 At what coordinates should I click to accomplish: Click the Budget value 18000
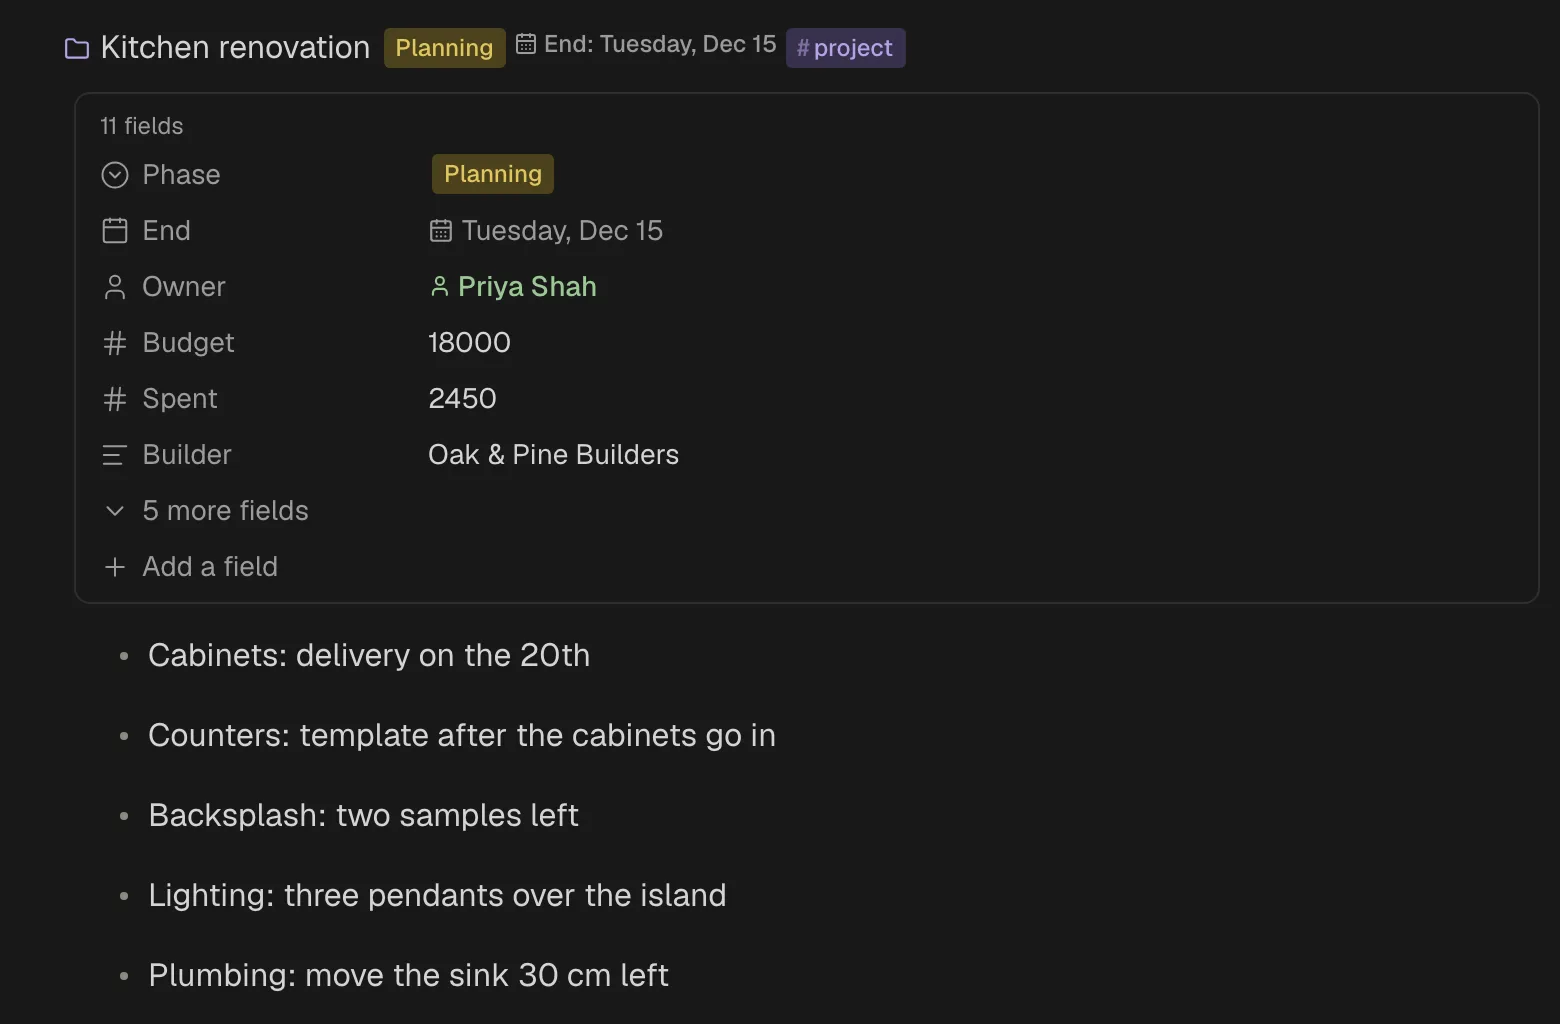pos(469,343)
